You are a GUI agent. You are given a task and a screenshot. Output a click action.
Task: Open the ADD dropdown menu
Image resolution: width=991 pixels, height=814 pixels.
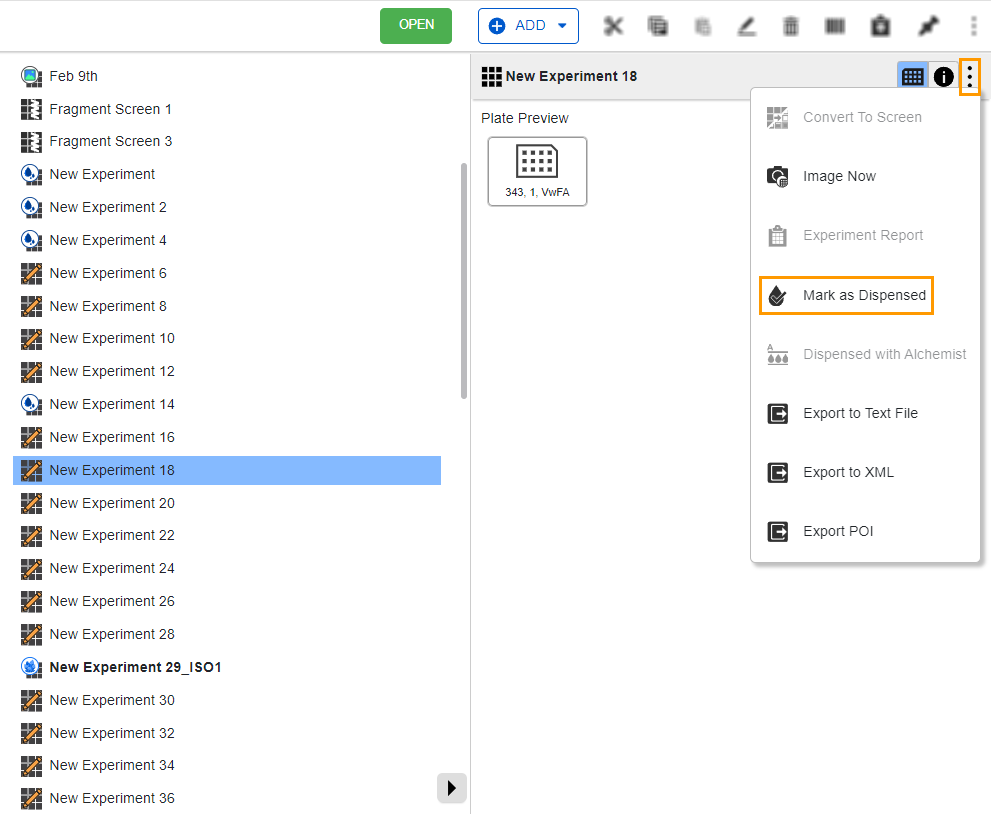528,26
